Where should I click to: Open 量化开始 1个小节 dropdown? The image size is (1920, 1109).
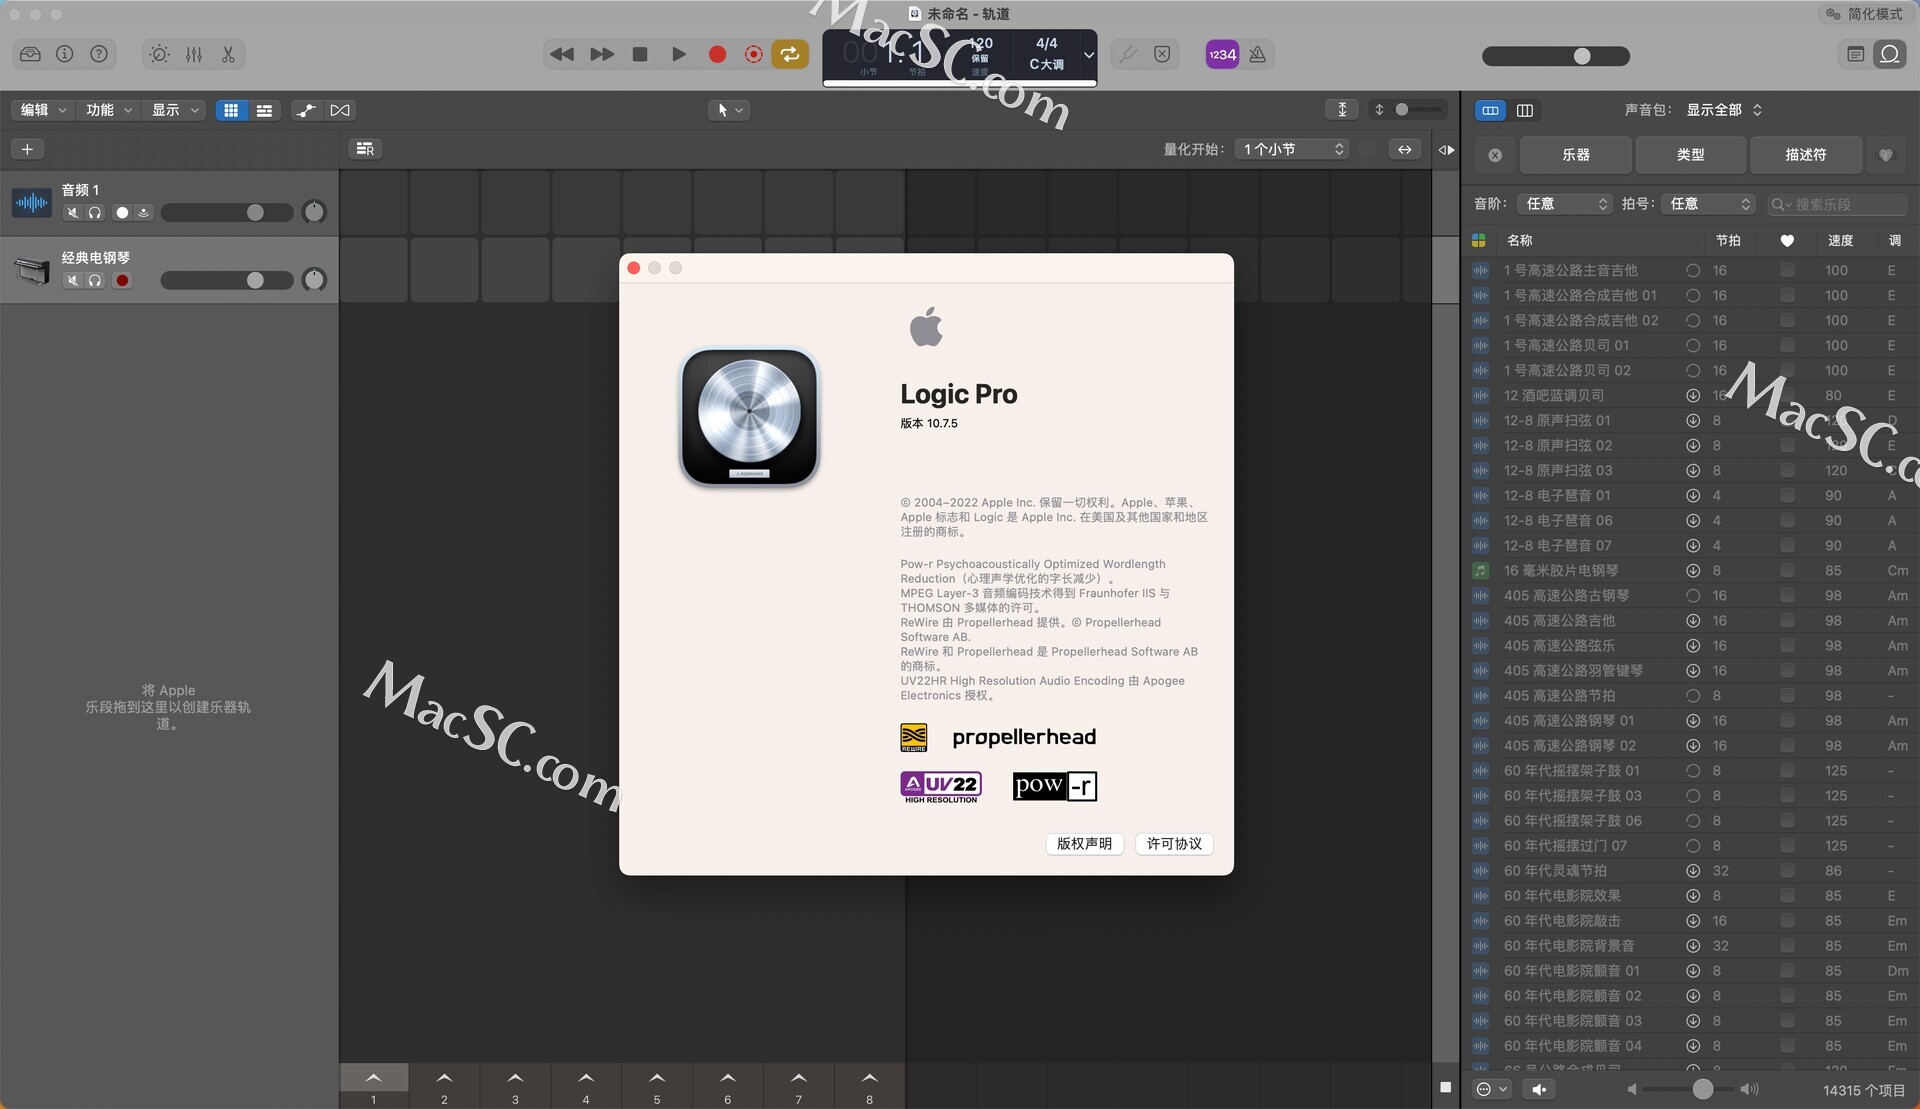(1292, 149)
